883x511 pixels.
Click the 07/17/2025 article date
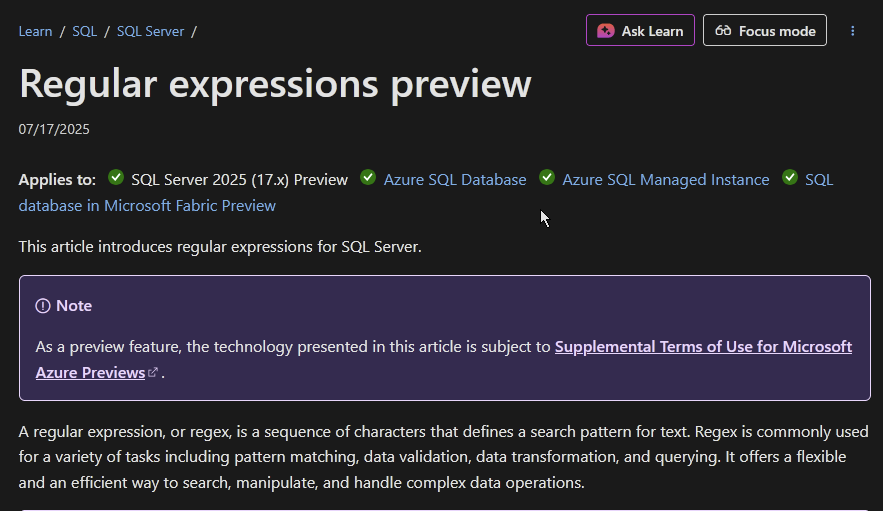54,129
